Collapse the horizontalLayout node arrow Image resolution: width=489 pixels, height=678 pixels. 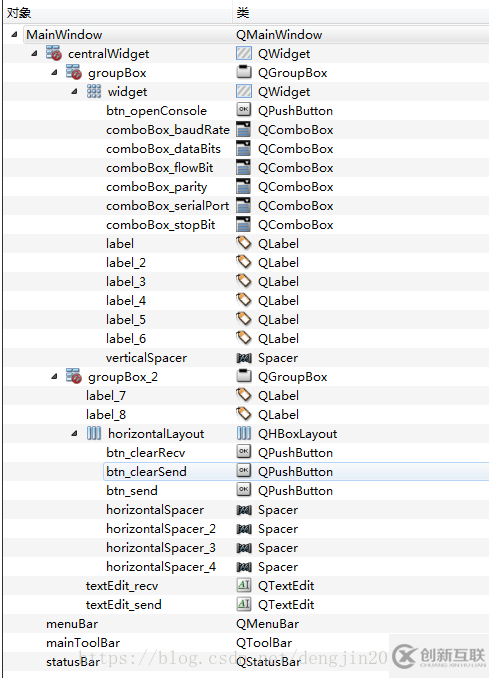click(x=74, y=433)
